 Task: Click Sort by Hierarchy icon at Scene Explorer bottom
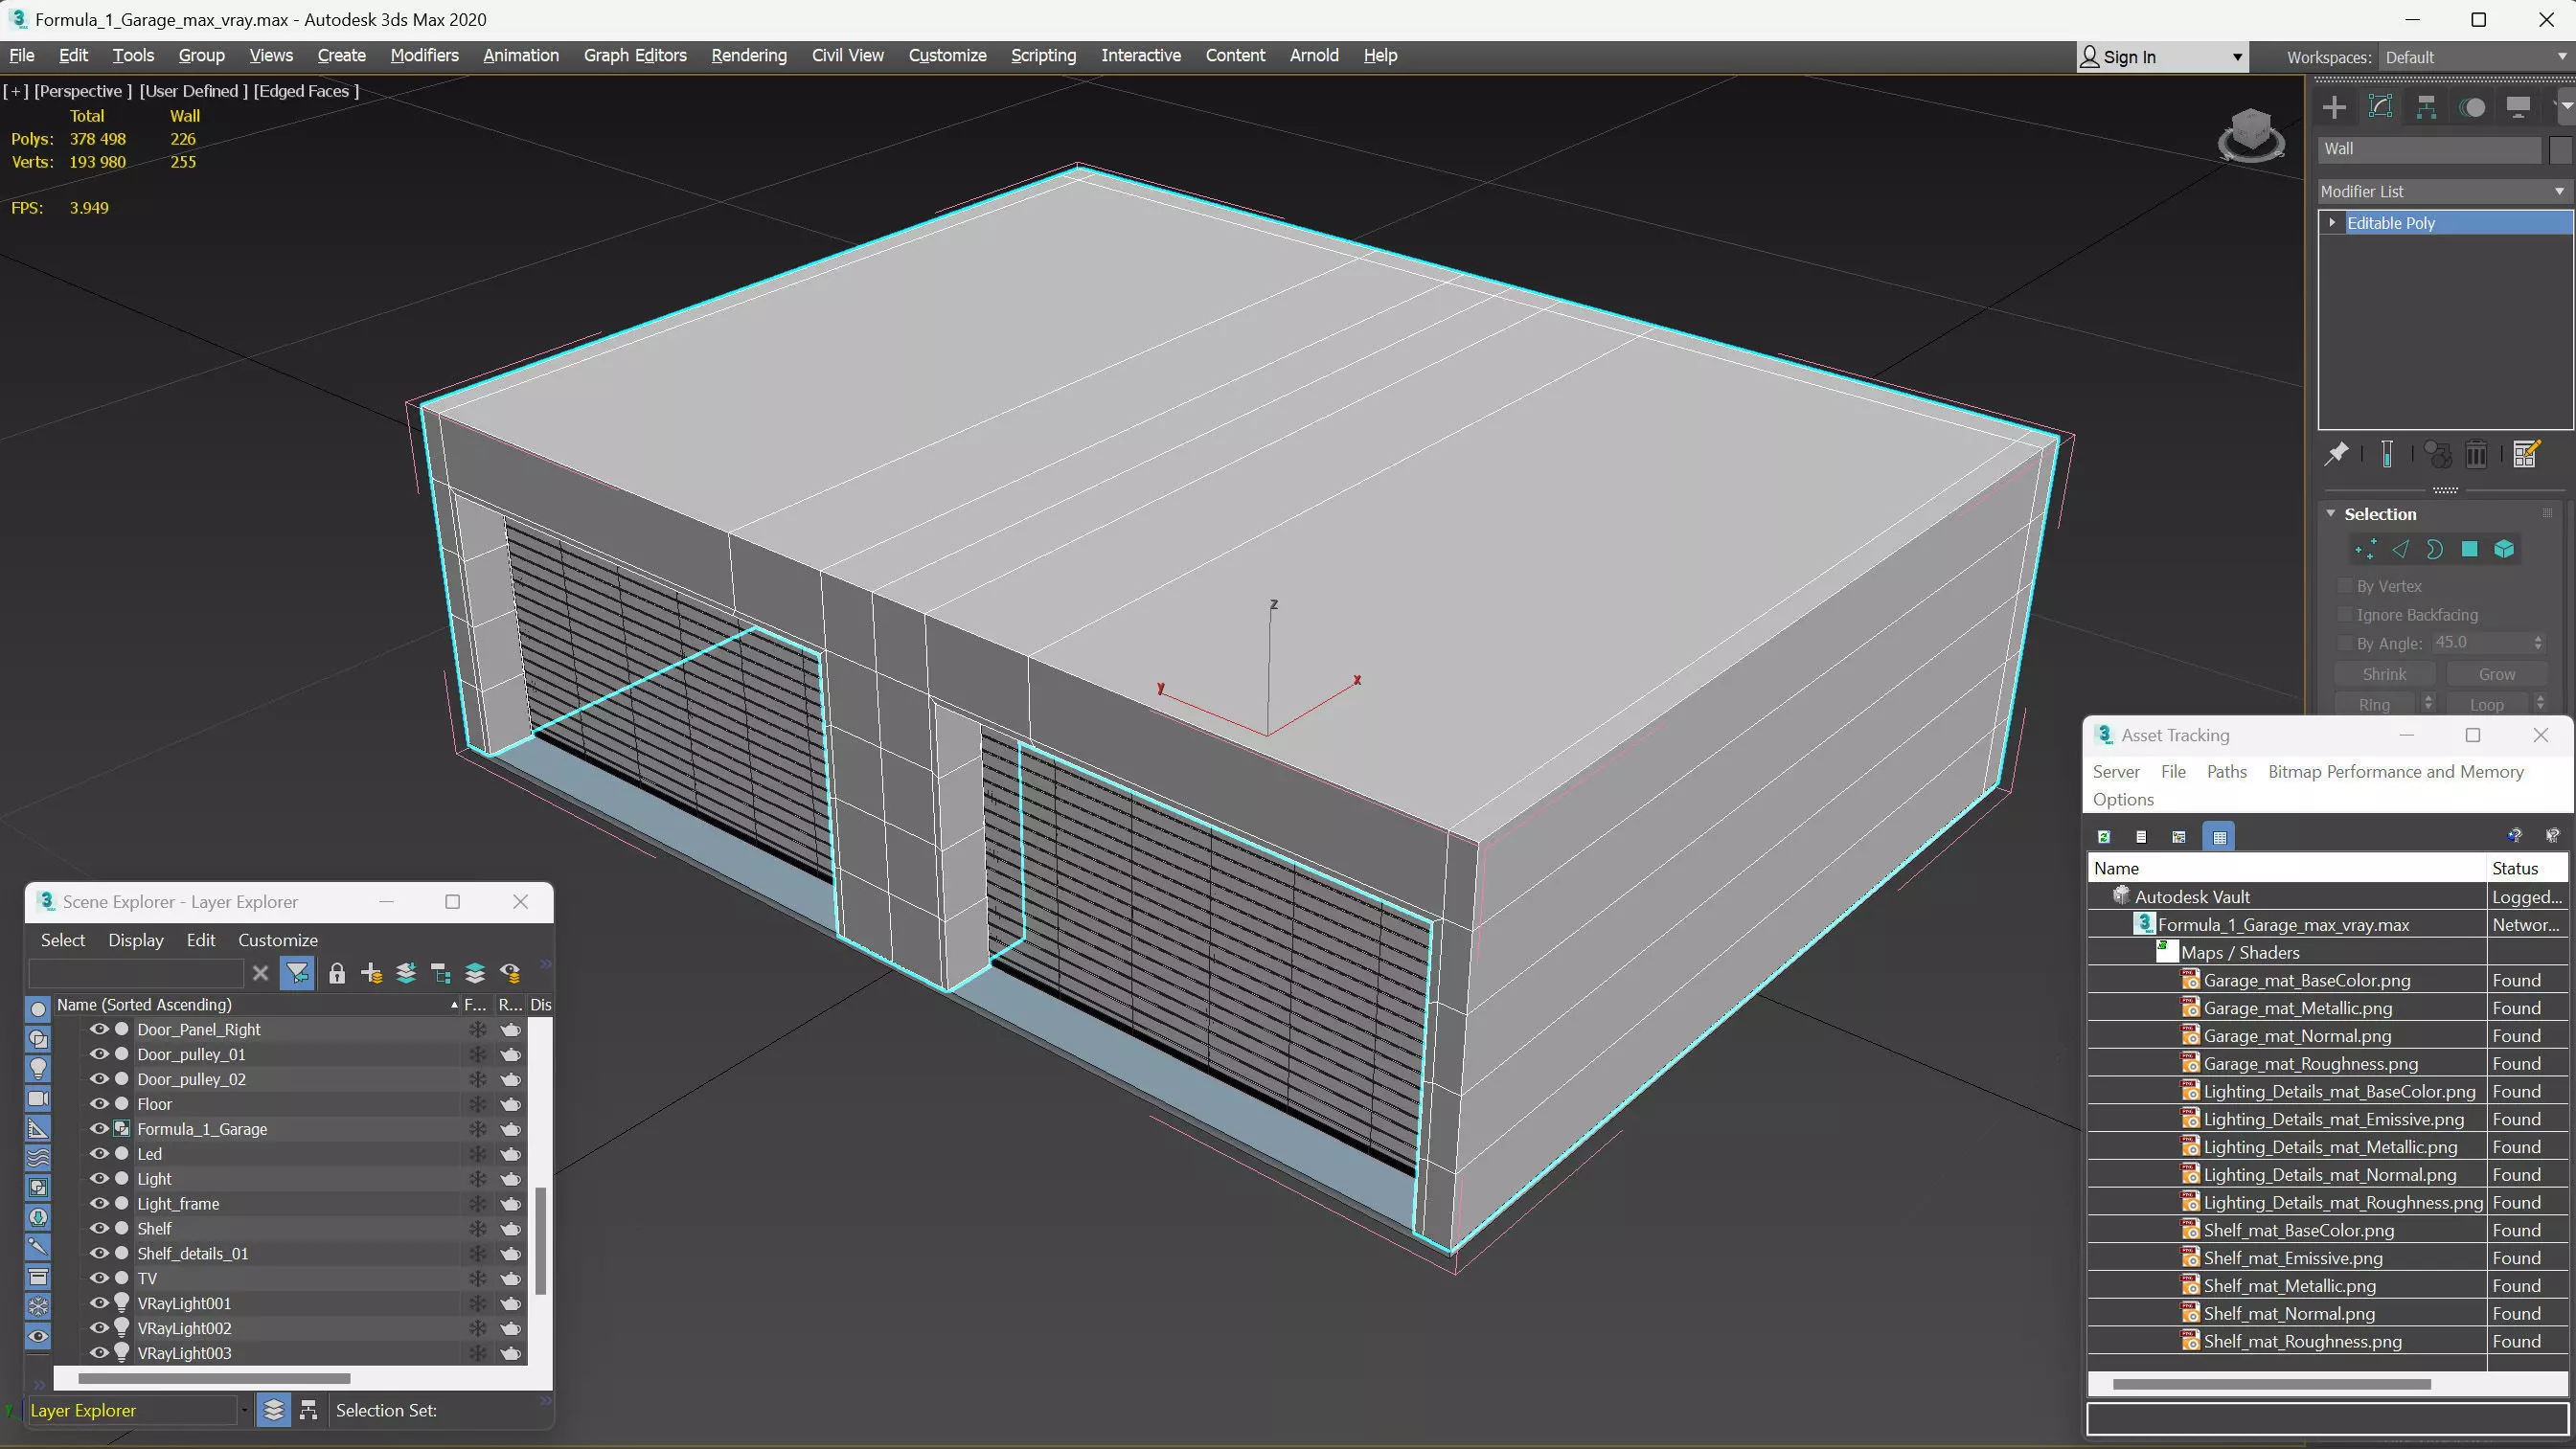pos(308,1410)
